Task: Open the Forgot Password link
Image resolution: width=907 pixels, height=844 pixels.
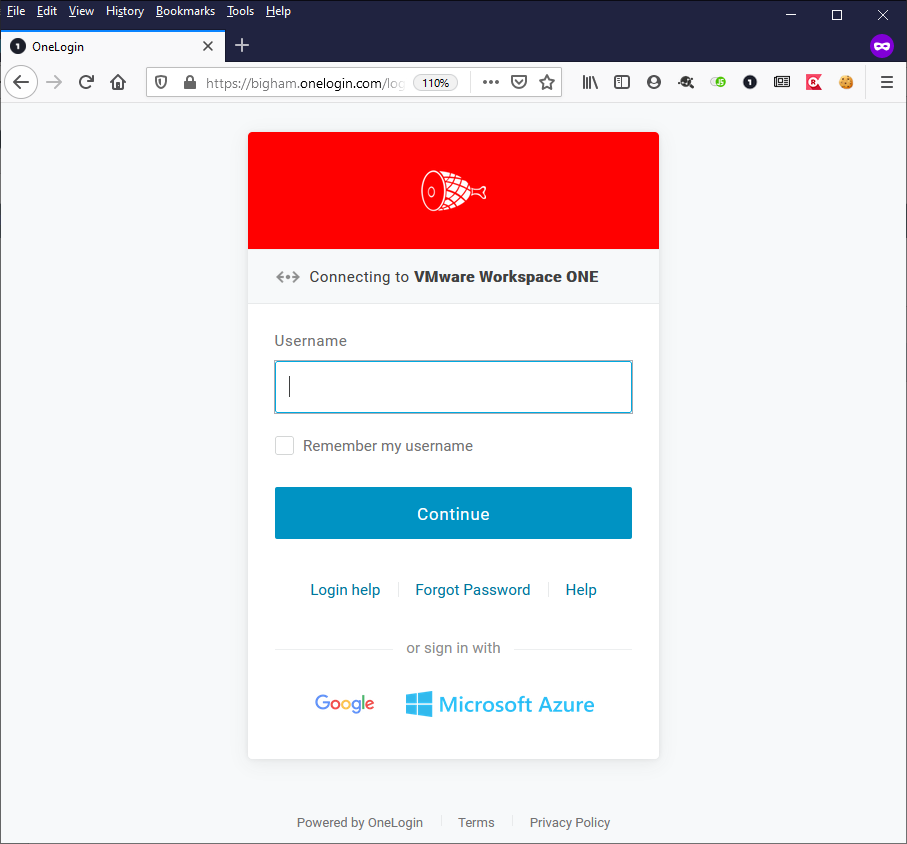Action: (472, 590)
